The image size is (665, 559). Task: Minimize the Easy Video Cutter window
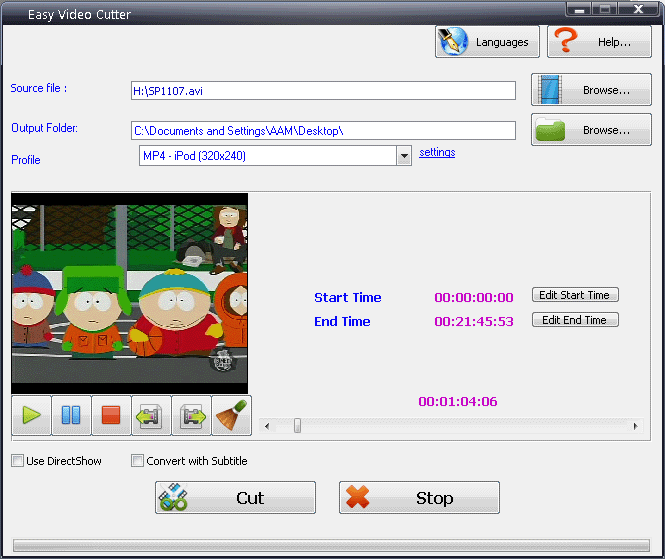pyautogui.click(x=579, y=9)
